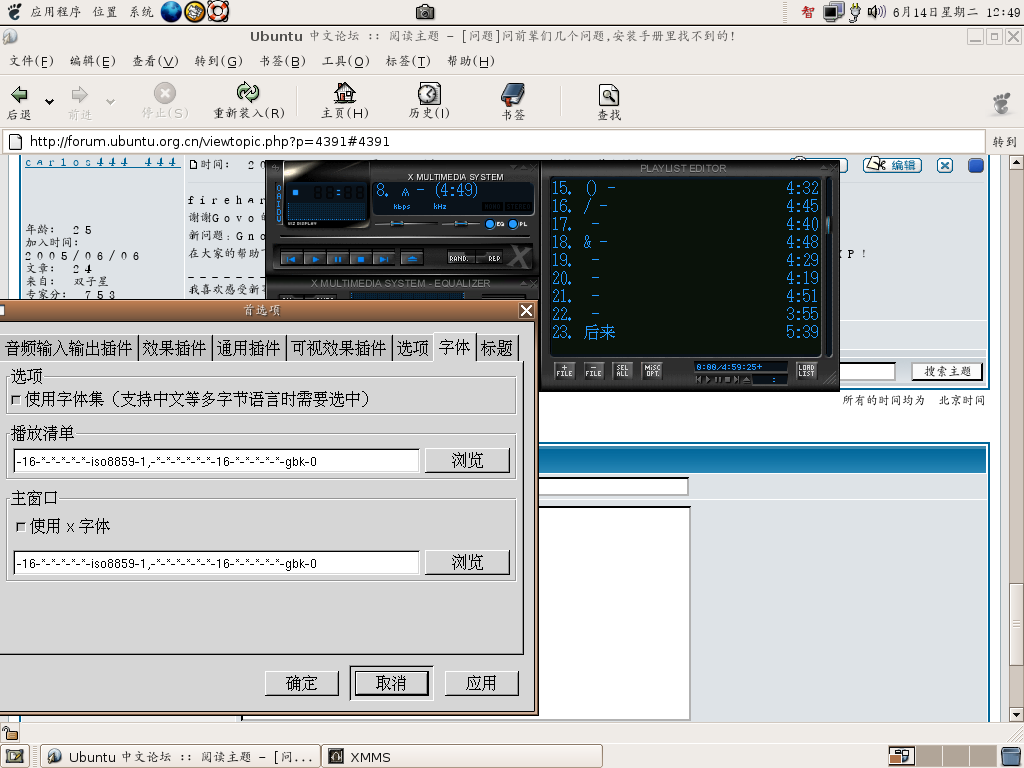
Task: Switch to 选项 tab in preferences
Action: click(413, 347)
